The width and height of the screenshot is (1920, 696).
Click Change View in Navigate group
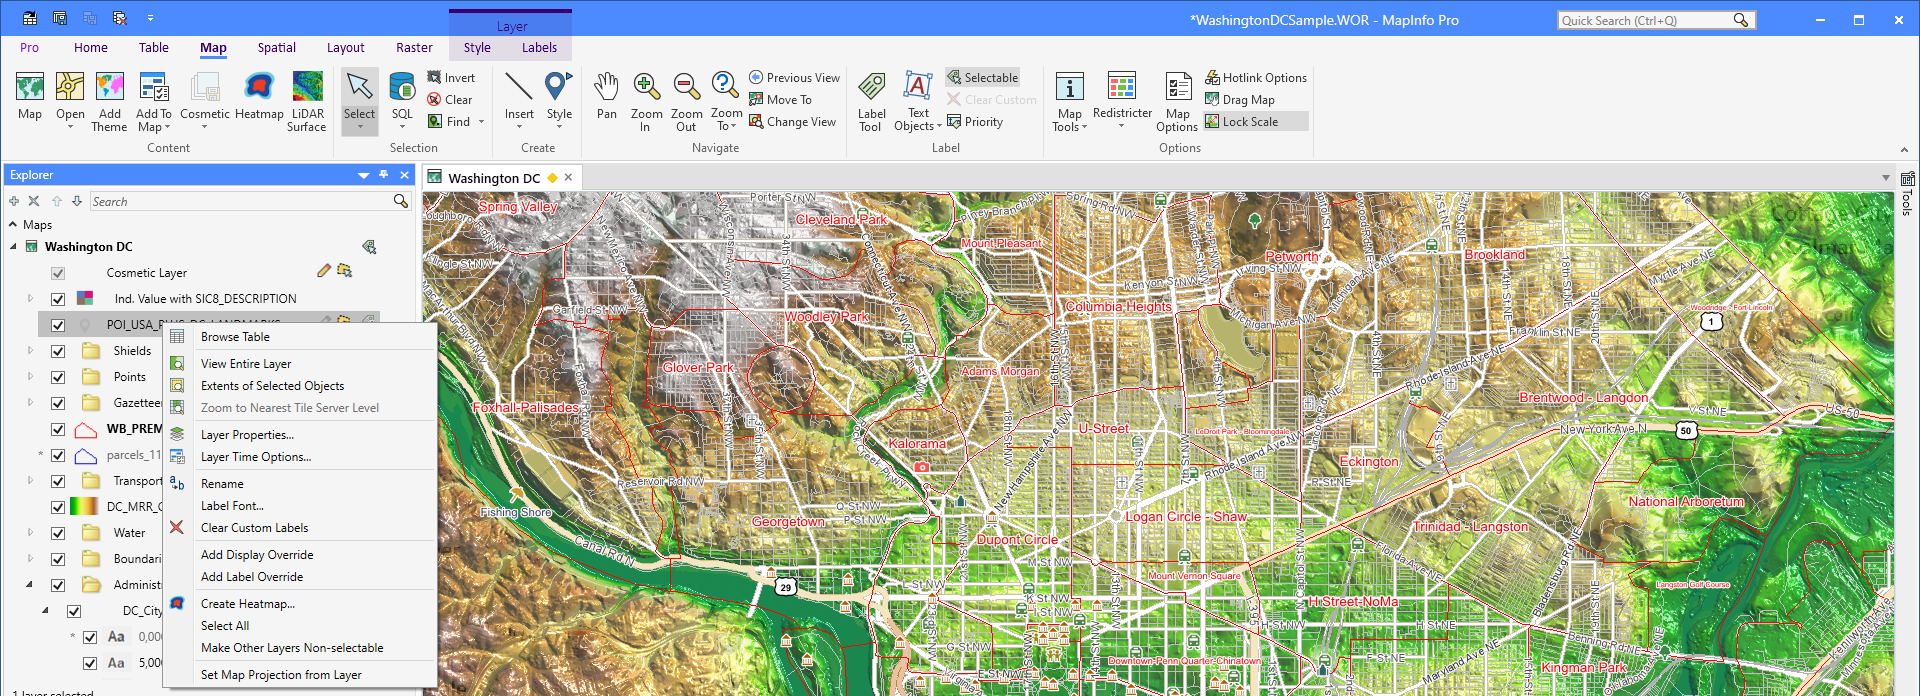coord(792,121)
